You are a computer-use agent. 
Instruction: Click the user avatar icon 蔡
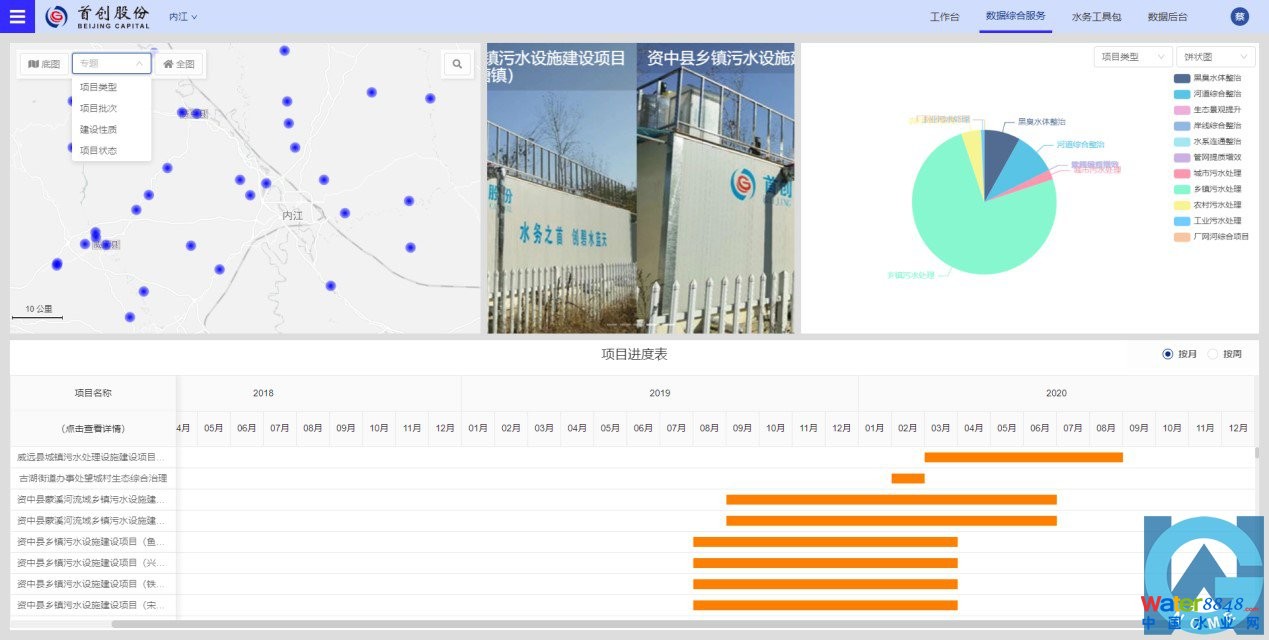[x=1239, y=16]
